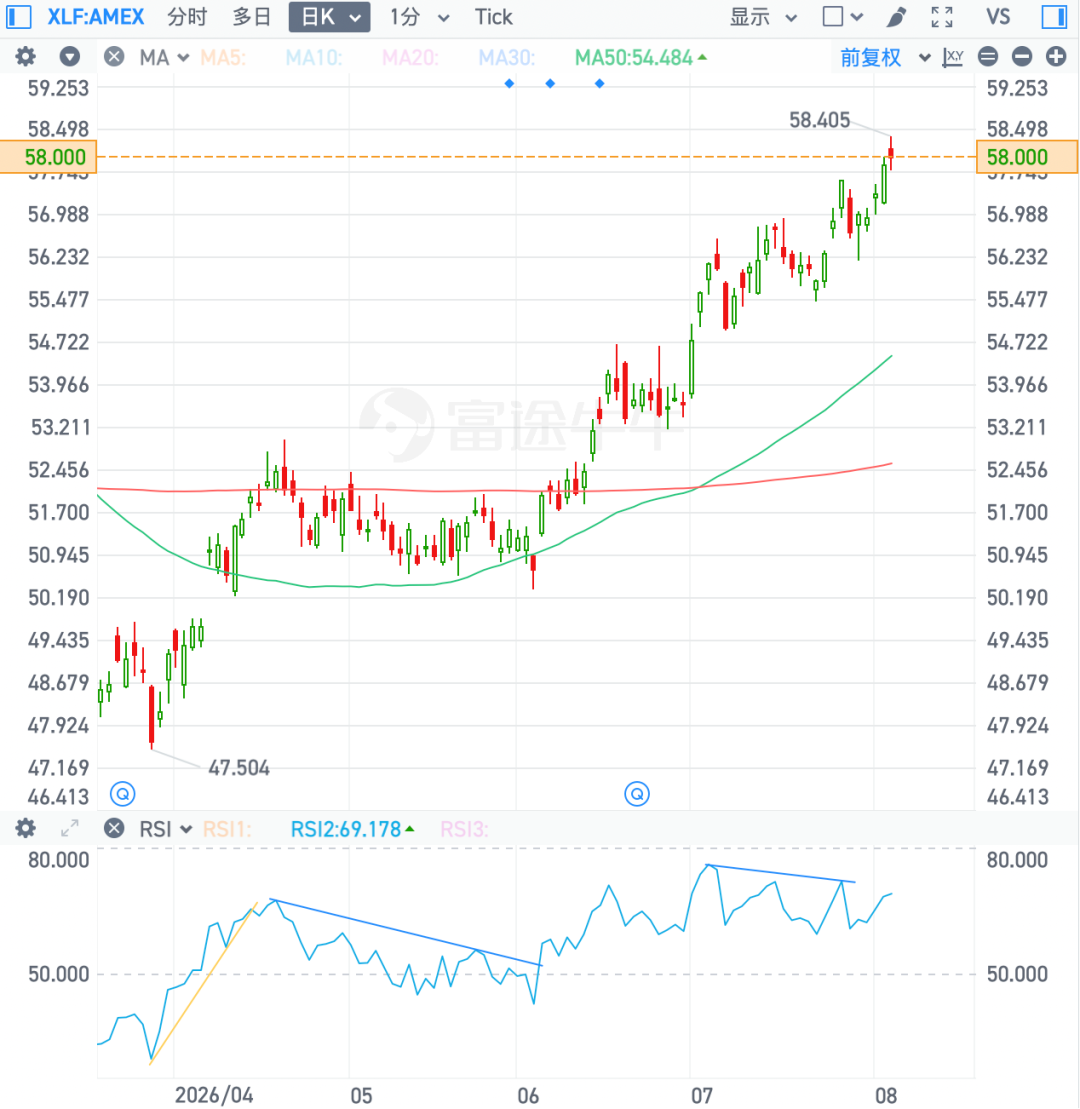Toggle the RSI2:69.178 line visibility
The height and width of the screenshot is (1109, 1080).
tap(352, 829)
